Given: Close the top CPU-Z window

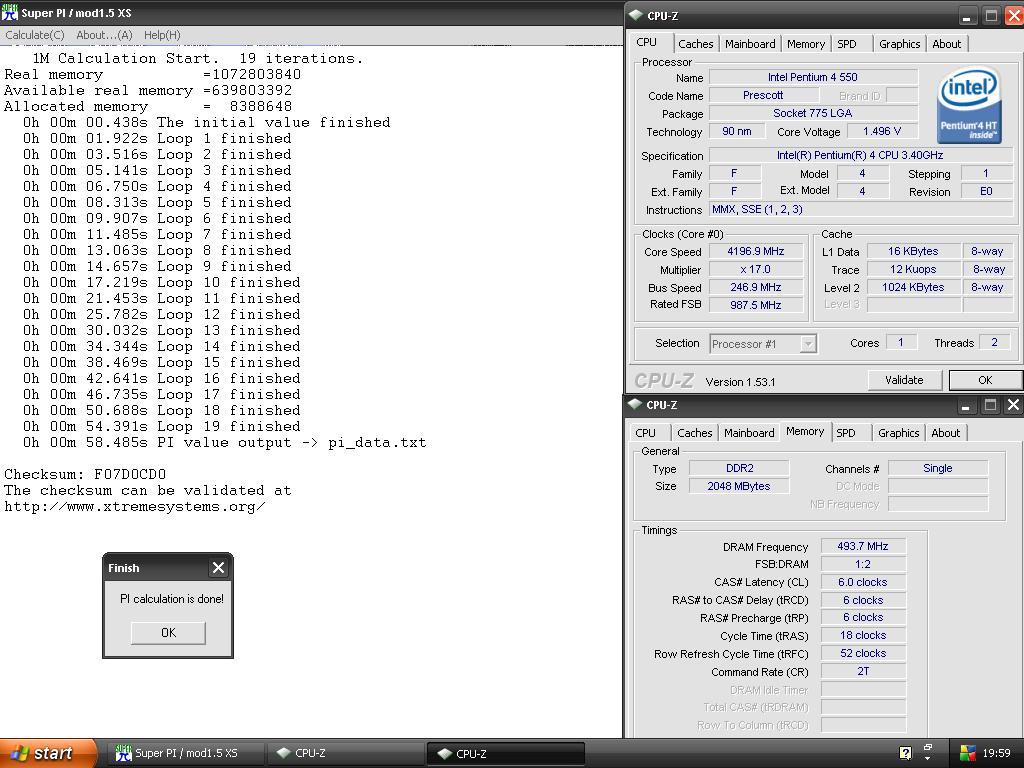Looking at the screenshot, I should coord(1015,16).
